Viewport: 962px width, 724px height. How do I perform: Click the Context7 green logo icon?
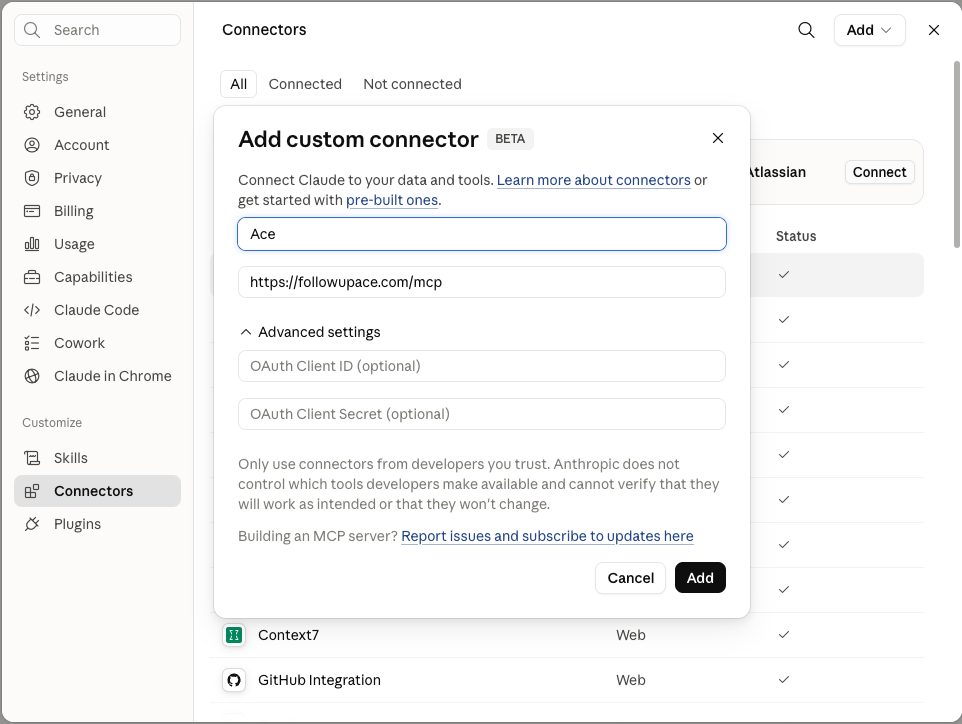coord(234,635)
